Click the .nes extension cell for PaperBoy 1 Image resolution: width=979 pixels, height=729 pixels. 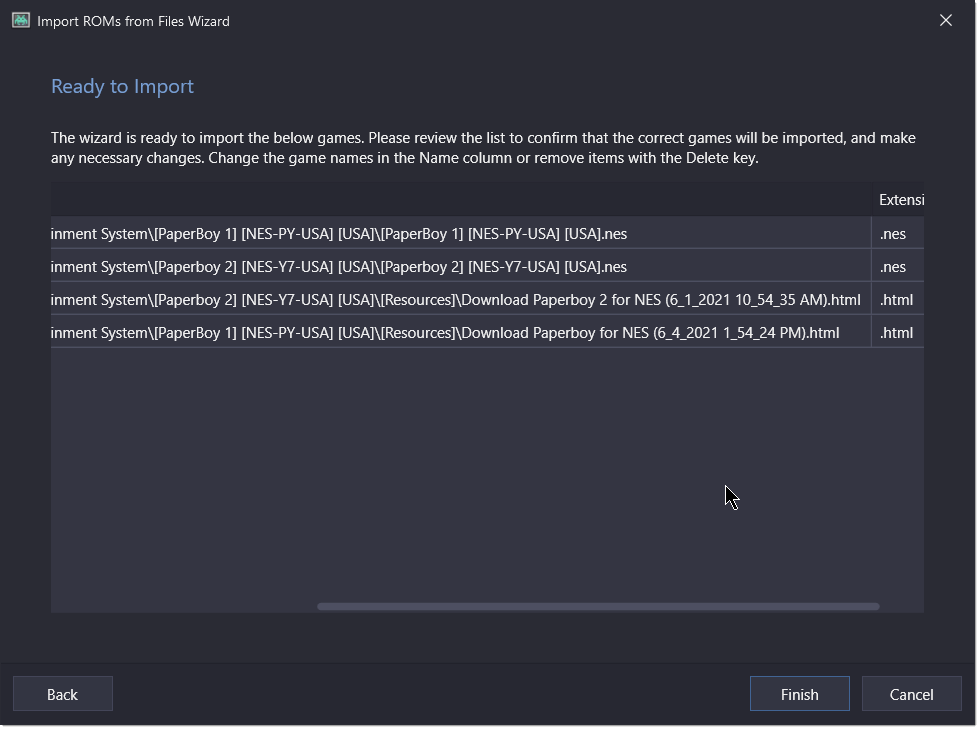(x=898, y=233)
